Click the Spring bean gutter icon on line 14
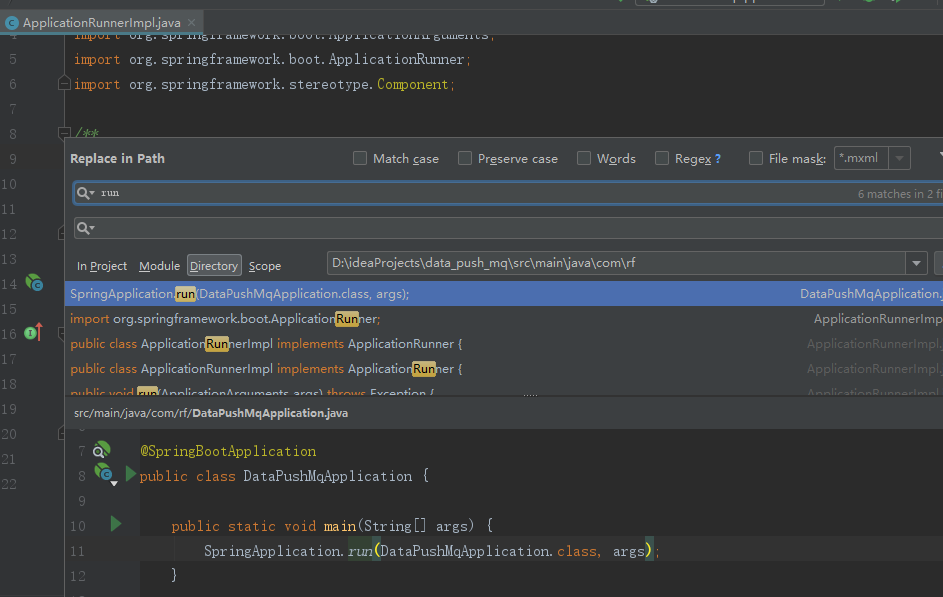The width and height of the screenshot is (943, 597). coord(34,283)
